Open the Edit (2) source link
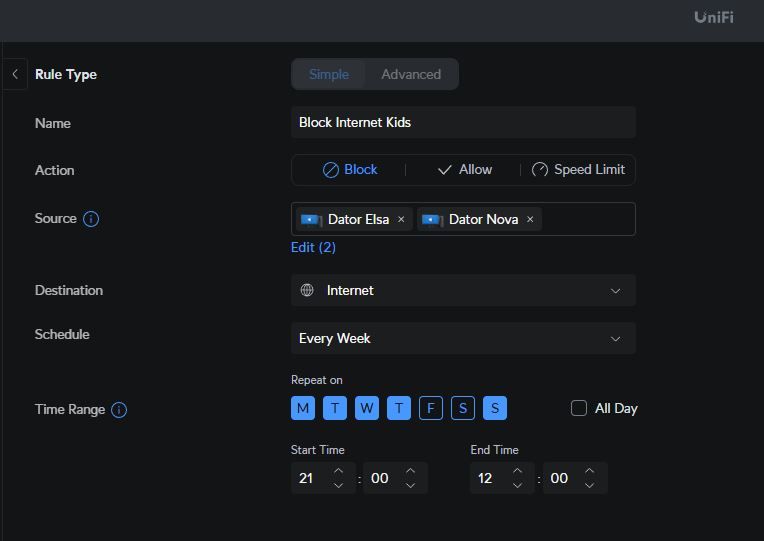Screen dimensions: 764x541 point(313,247)
